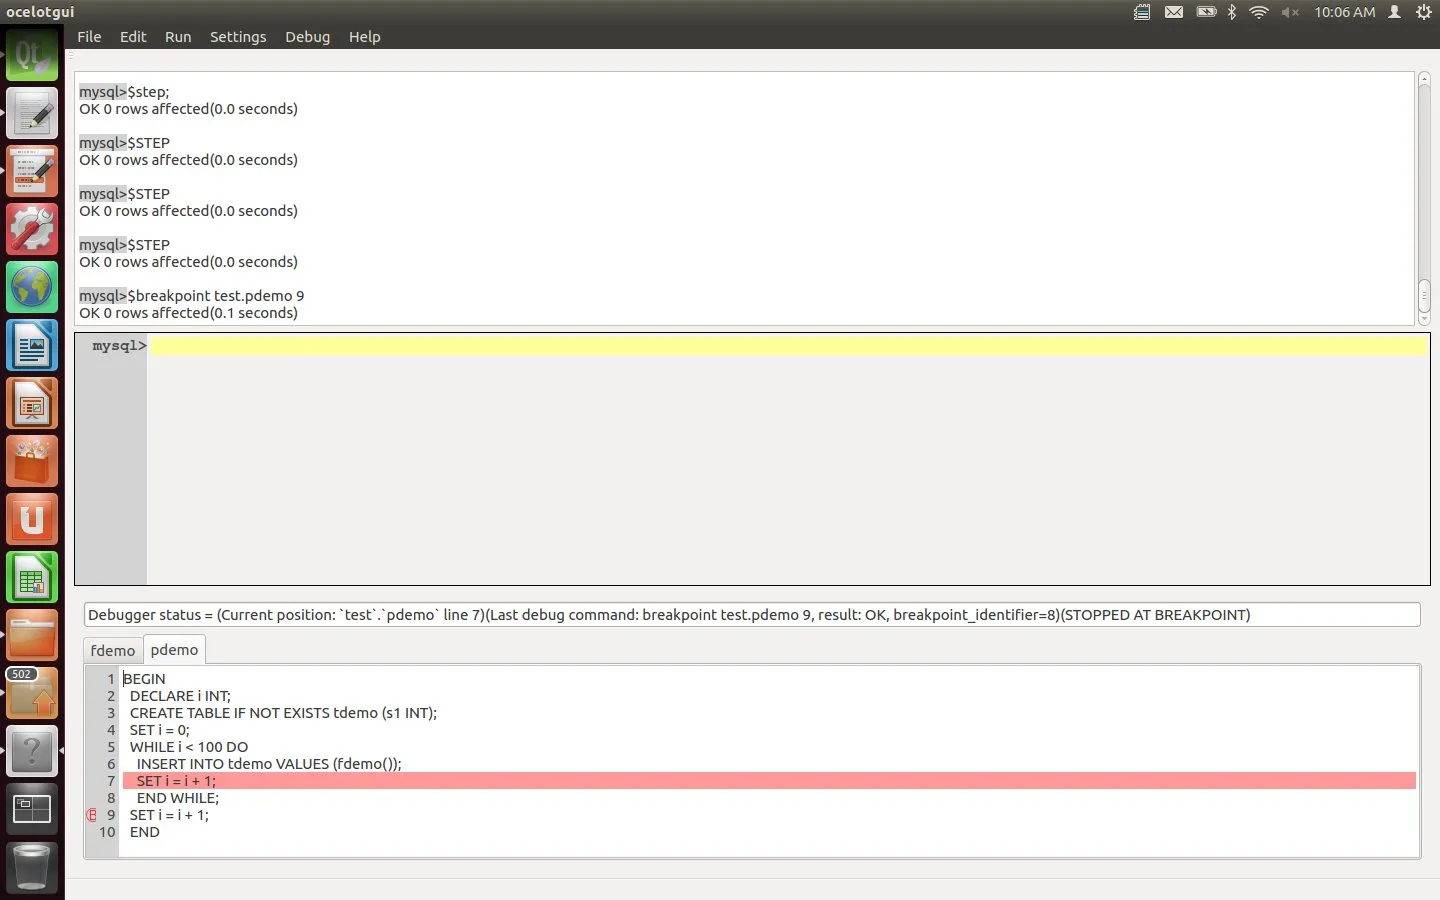Open LibreOffice Calc from the dock
The width and height of the screenshot is (1440, 900).
(32, 578)
